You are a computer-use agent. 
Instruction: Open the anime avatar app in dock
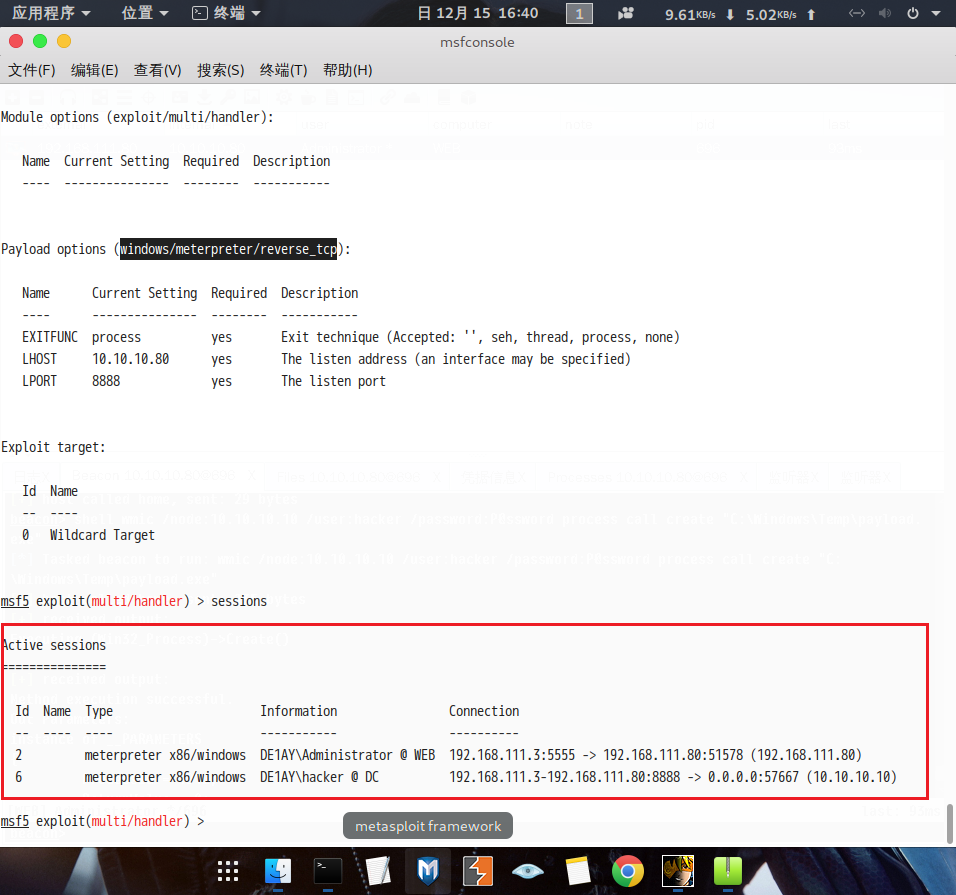pyautogui.click(x=678, y=871)
